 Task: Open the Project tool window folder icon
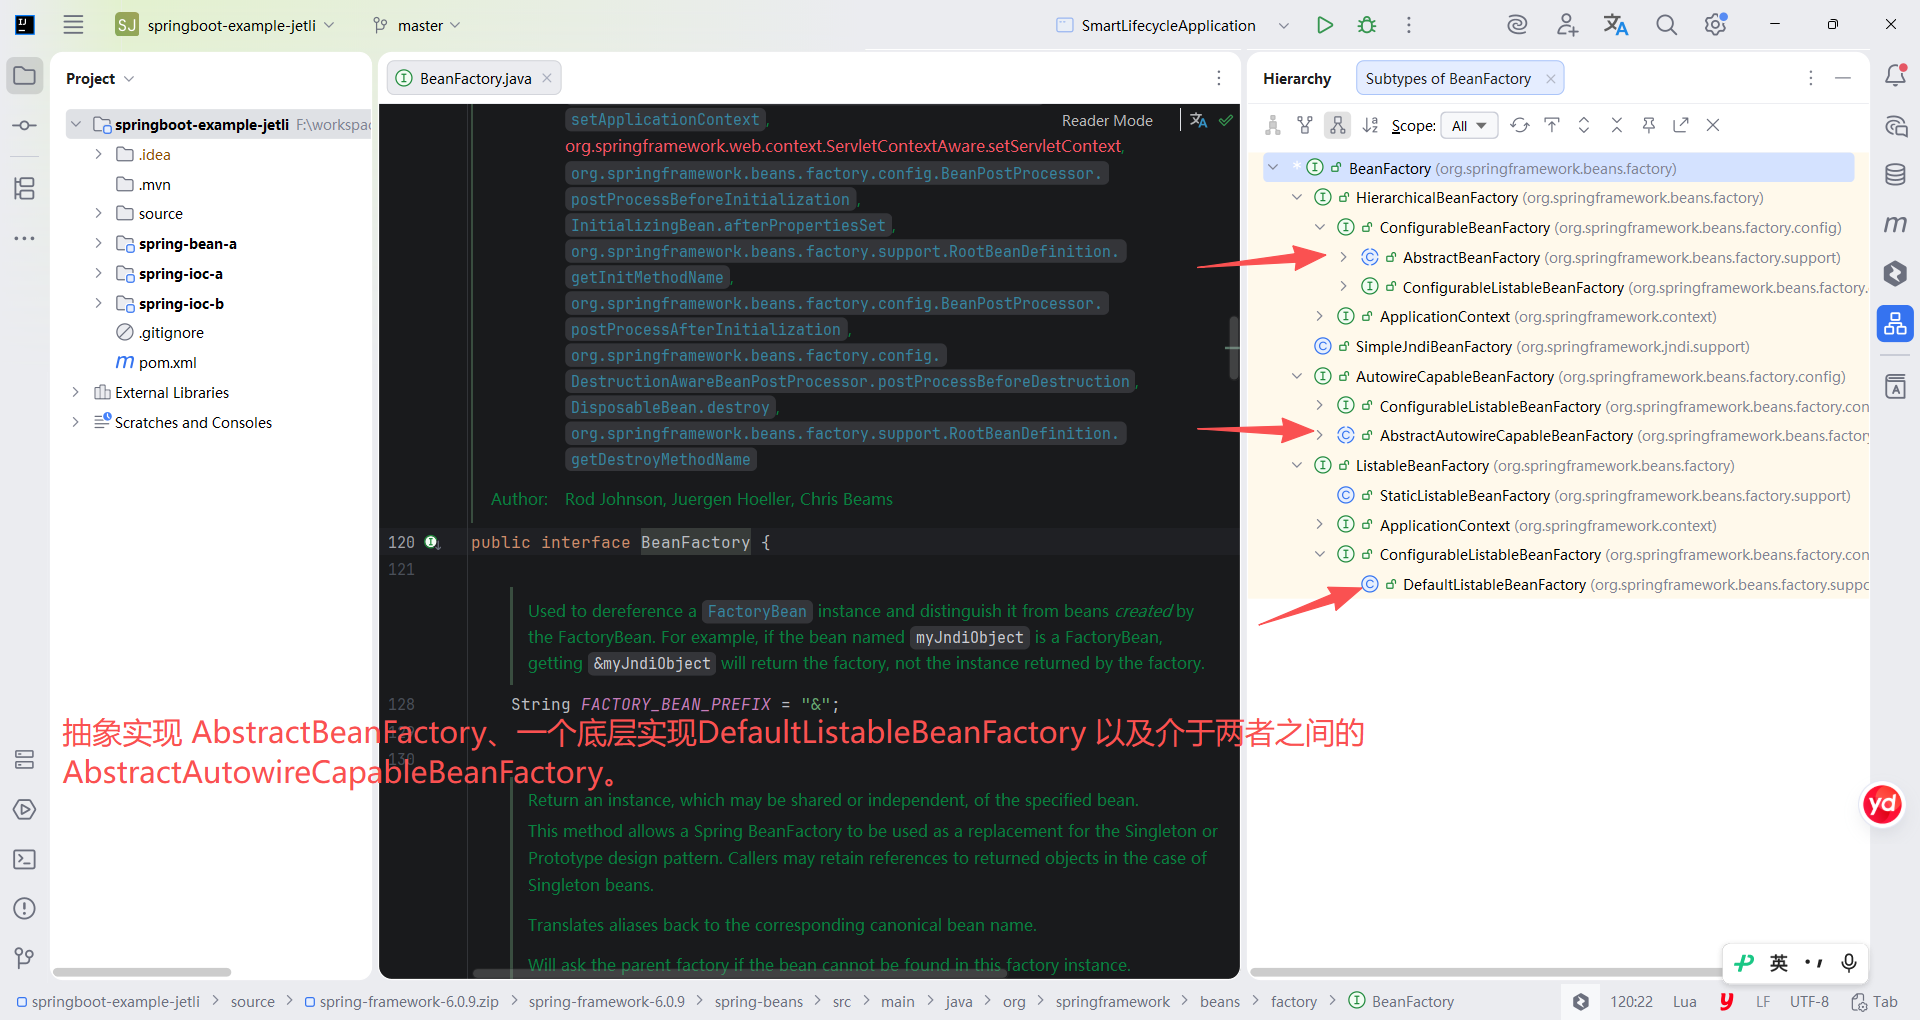25,76
